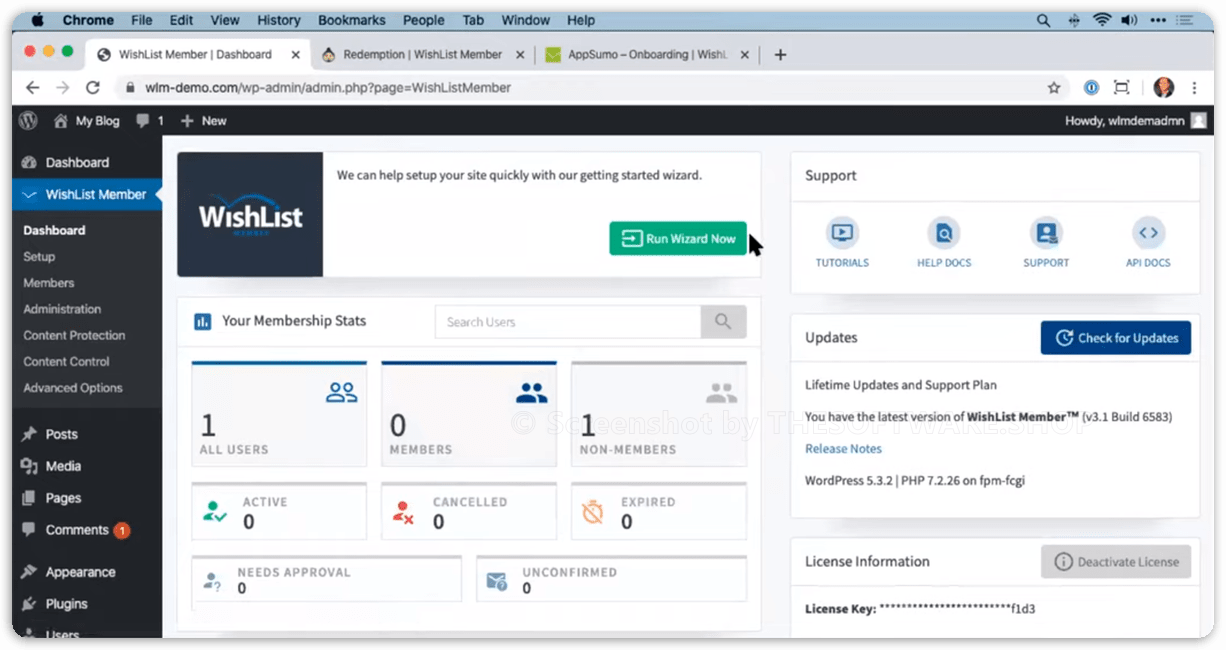This screenshot has height=650, width=1226.
Task: Click the Members stat card
Action: [x=469, y=414]
